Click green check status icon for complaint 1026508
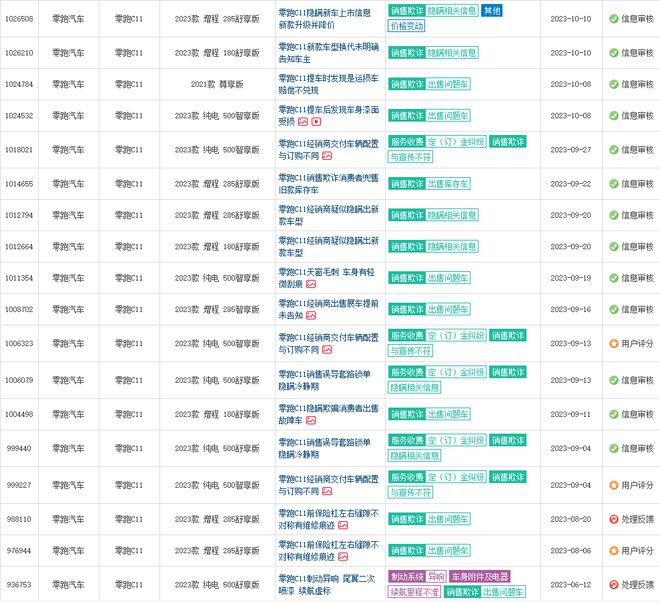The height and width of the screenshot is (602, 660). [x=614, y=19]
